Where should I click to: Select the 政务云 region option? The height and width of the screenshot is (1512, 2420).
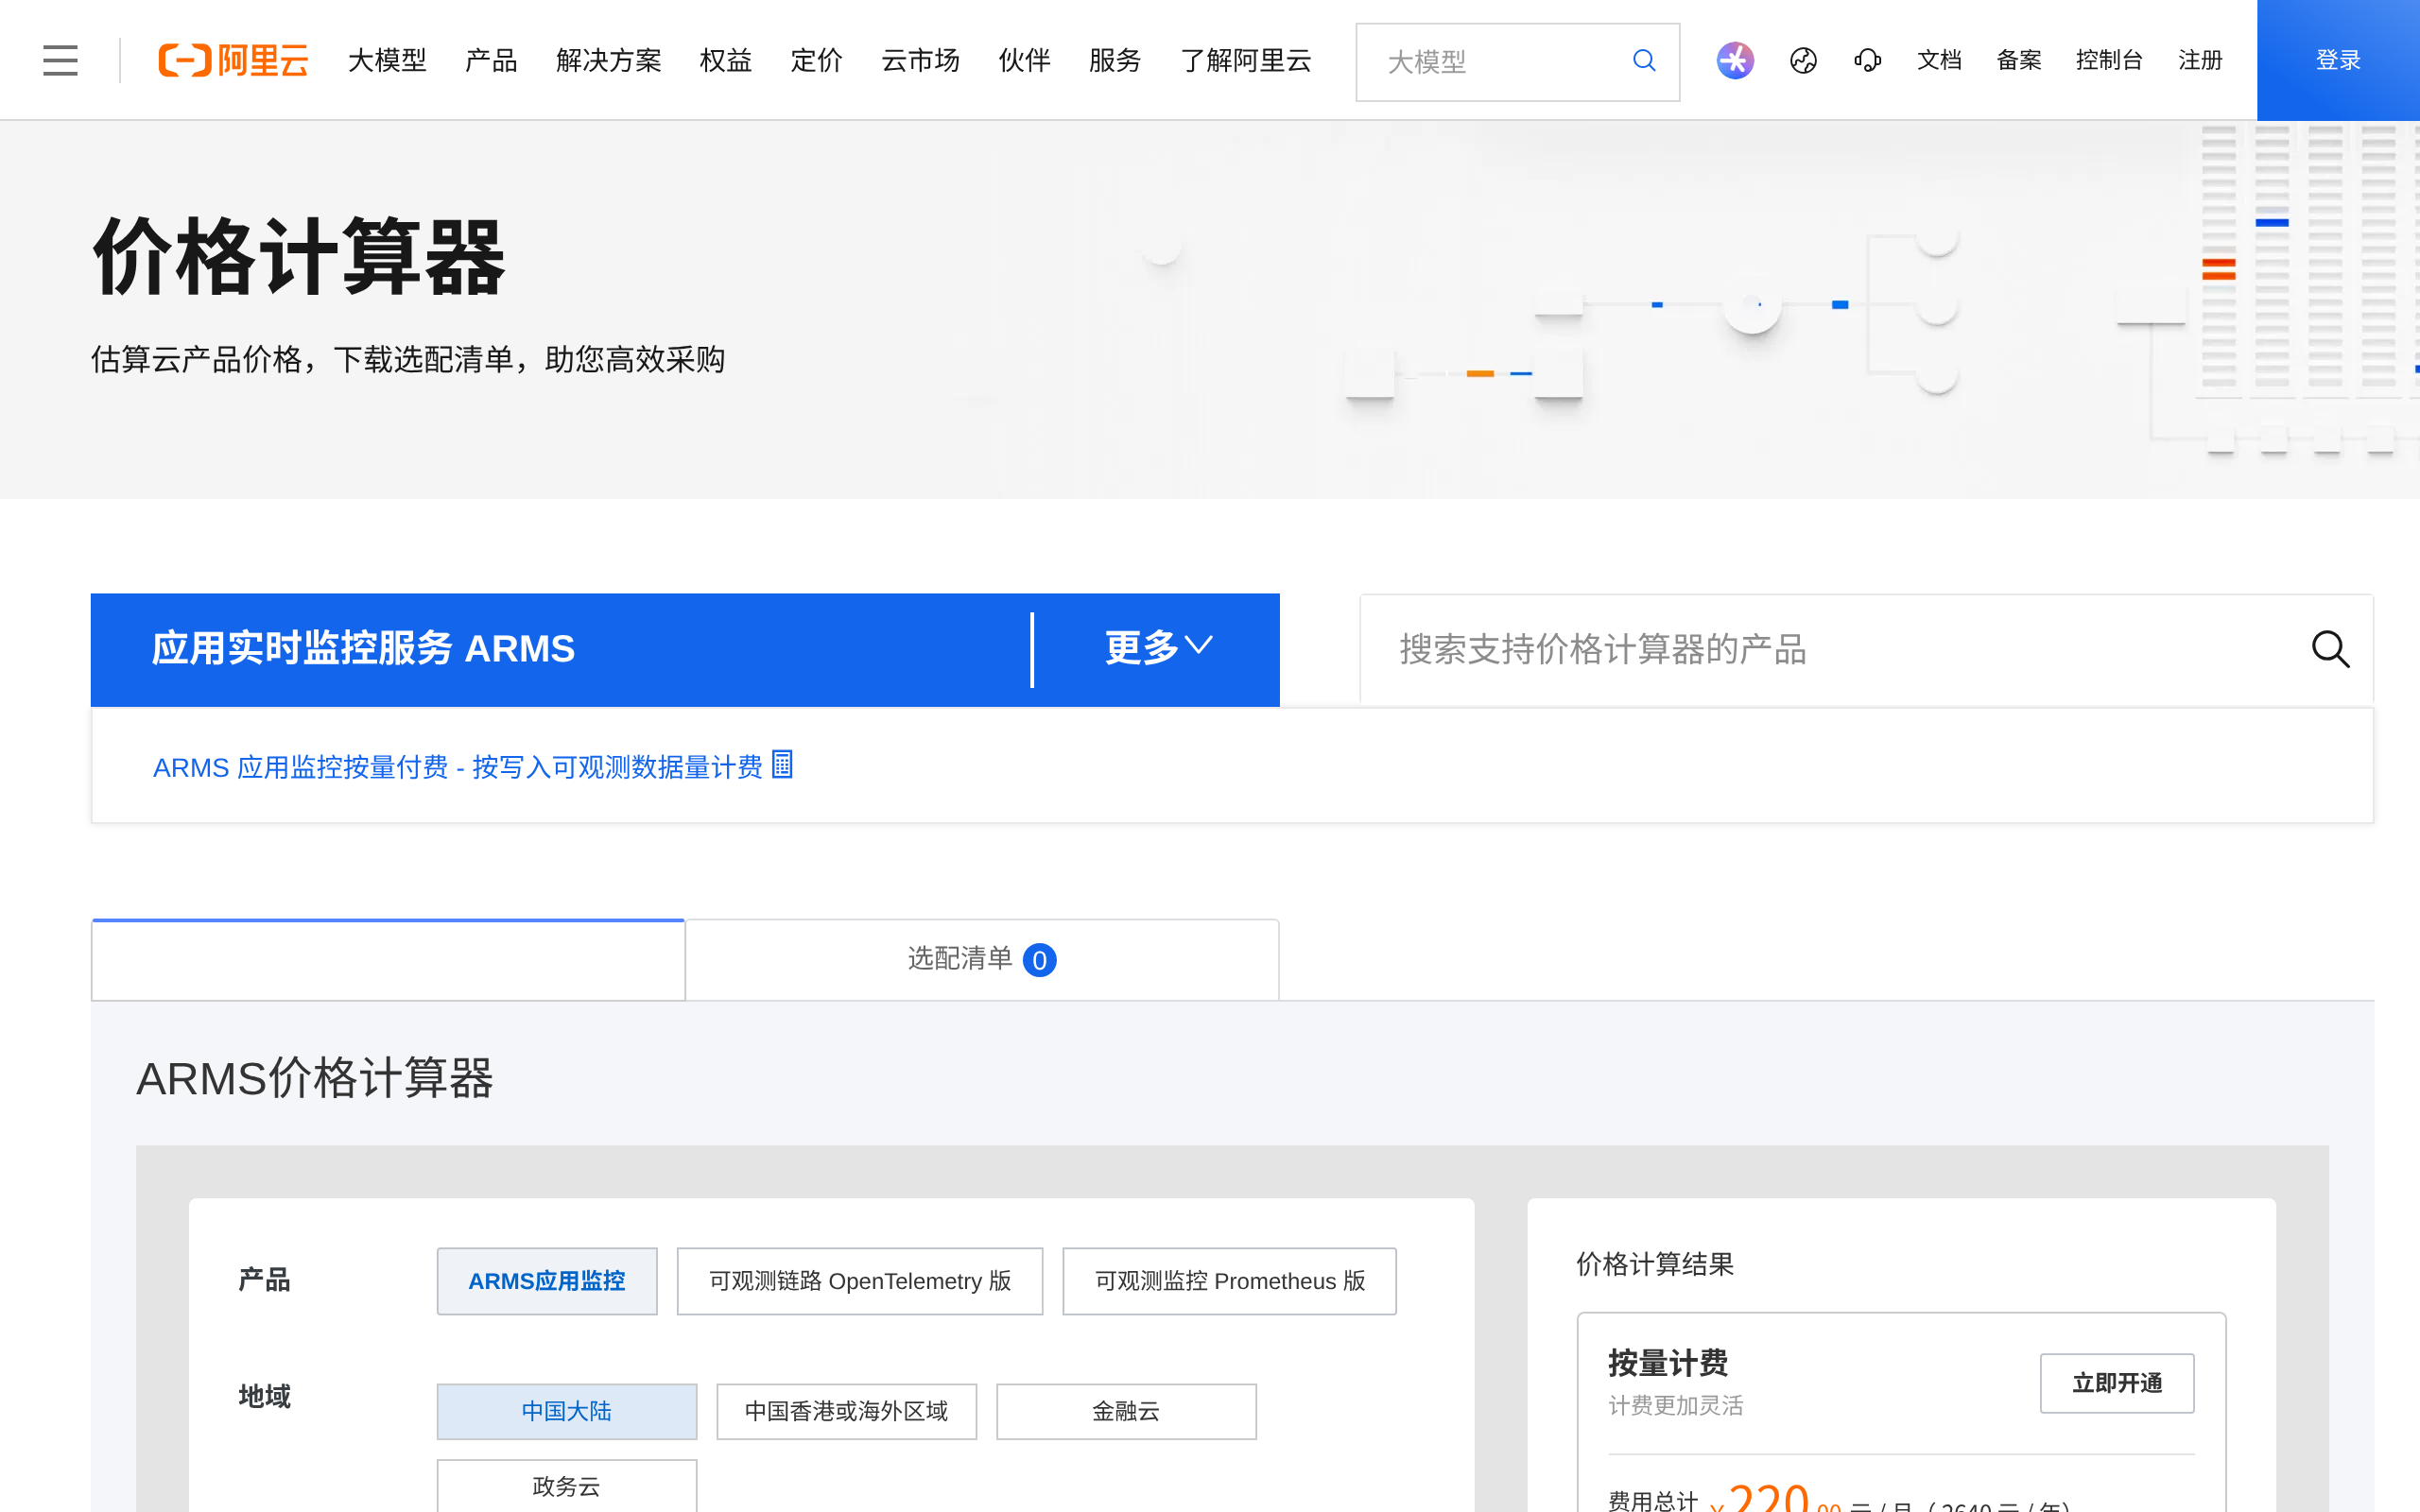click(x=567, y=1486)
